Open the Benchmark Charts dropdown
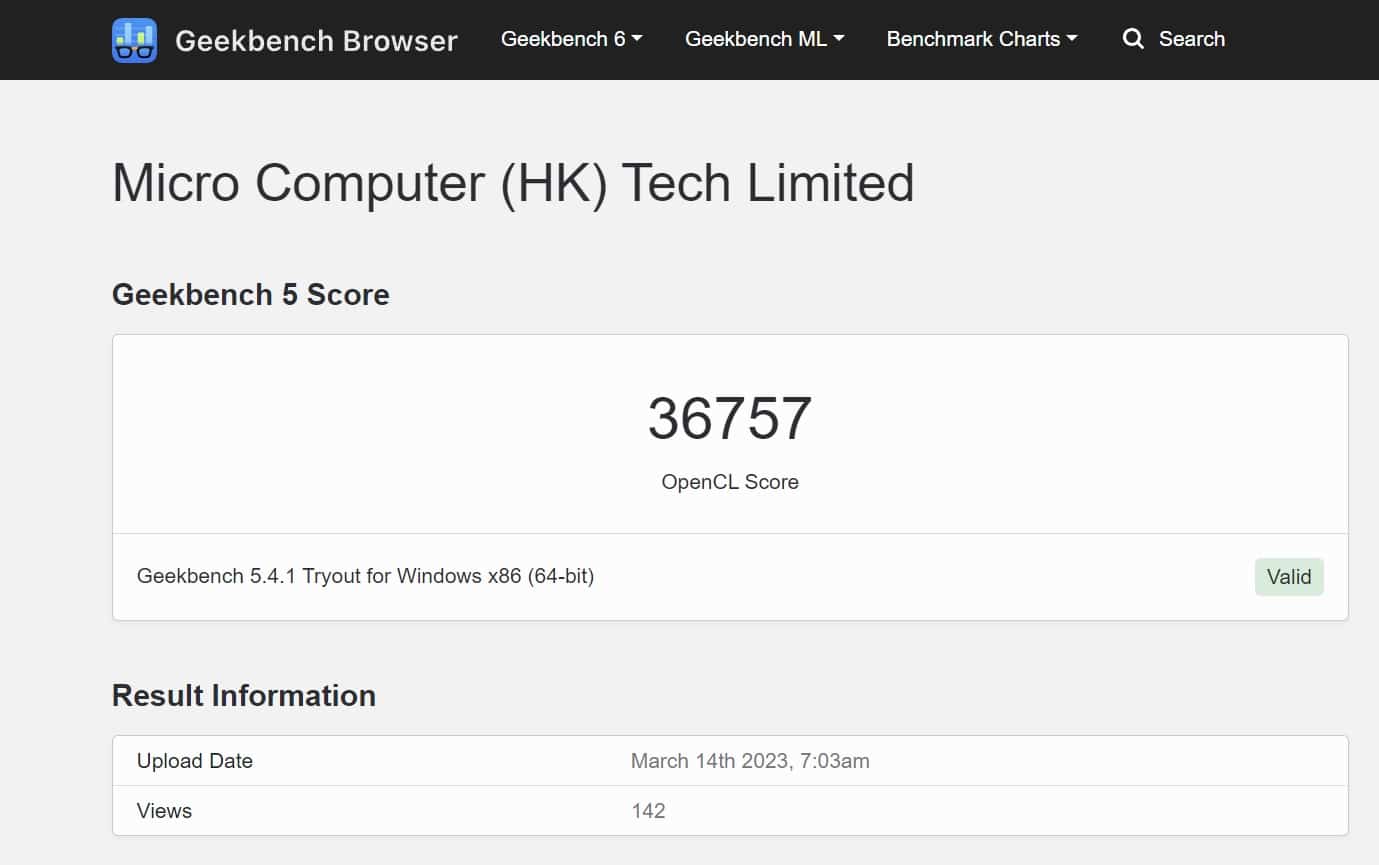The width and height of the screenshot is (1379, 865). [x=982, y=39]
